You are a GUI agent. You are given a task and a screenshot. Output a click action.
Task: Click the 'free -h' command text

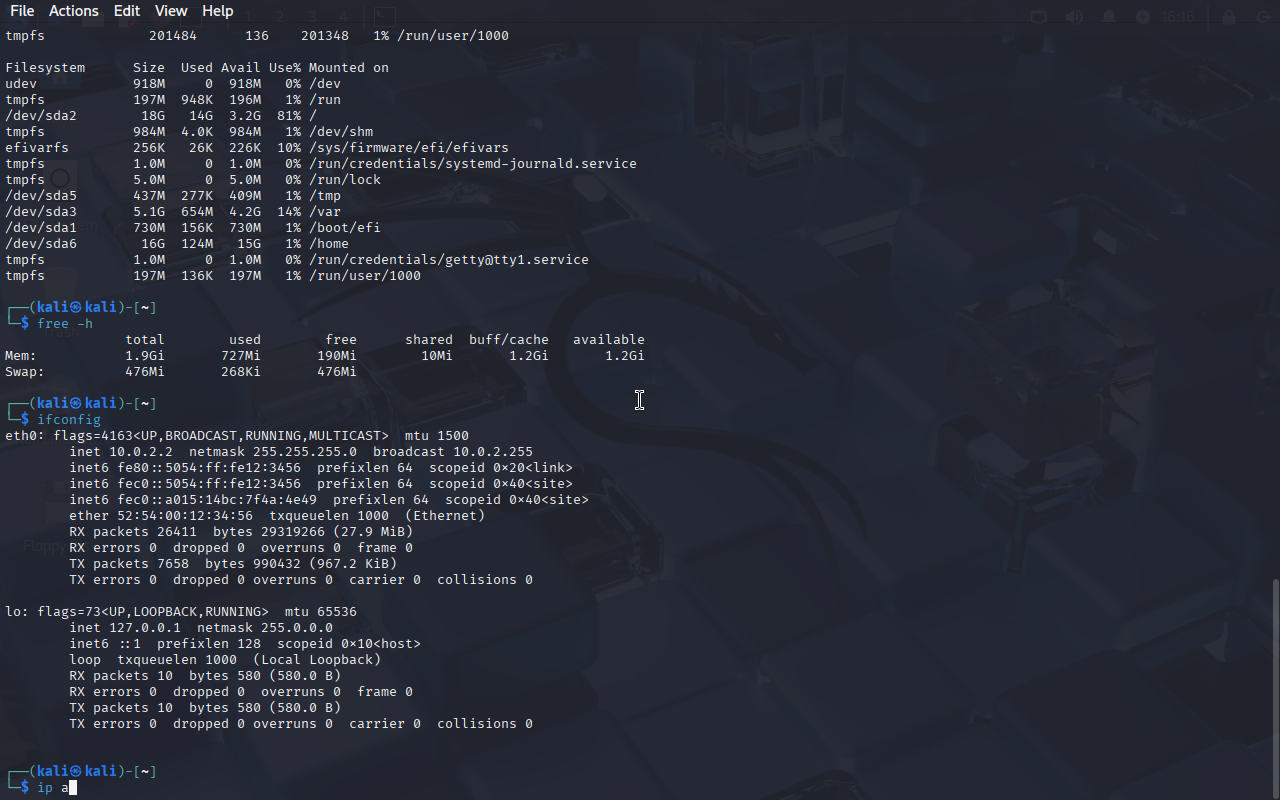(x=65, y=324)
